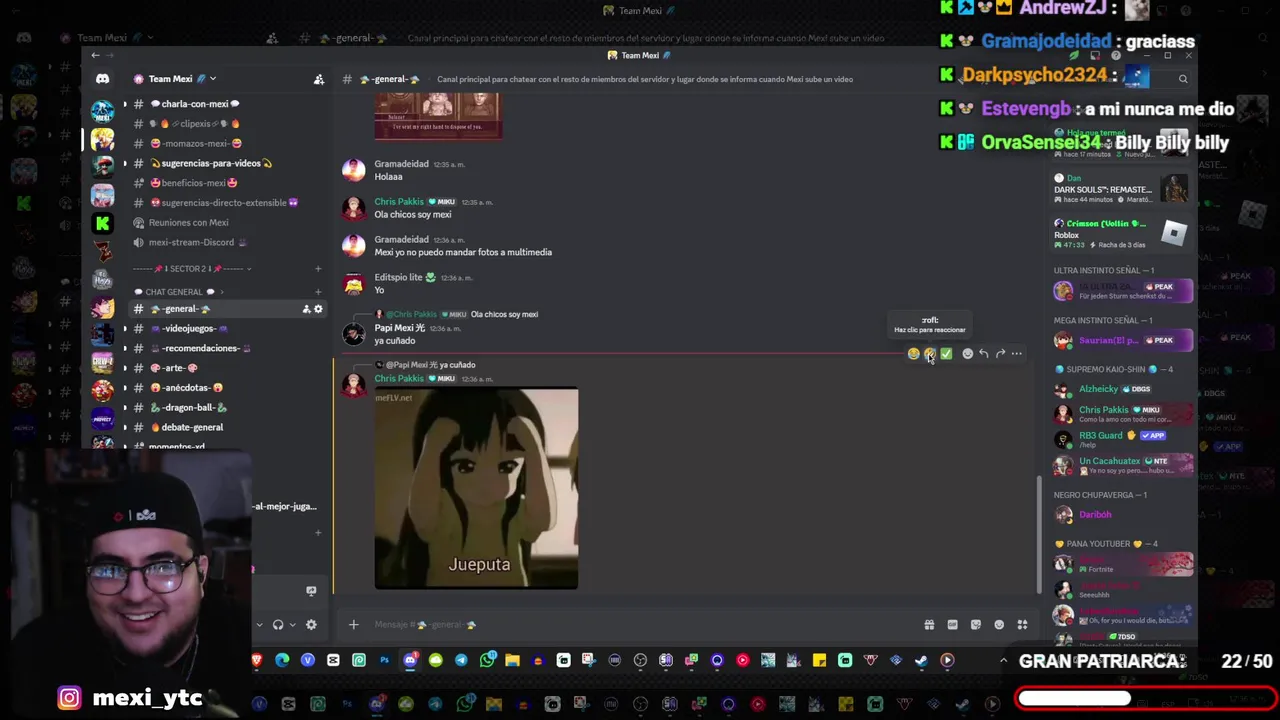Open RB3 Guard bot in the member list
Image resolution: width=1280 pixels, height=720 pixels.
point(1122,438)
